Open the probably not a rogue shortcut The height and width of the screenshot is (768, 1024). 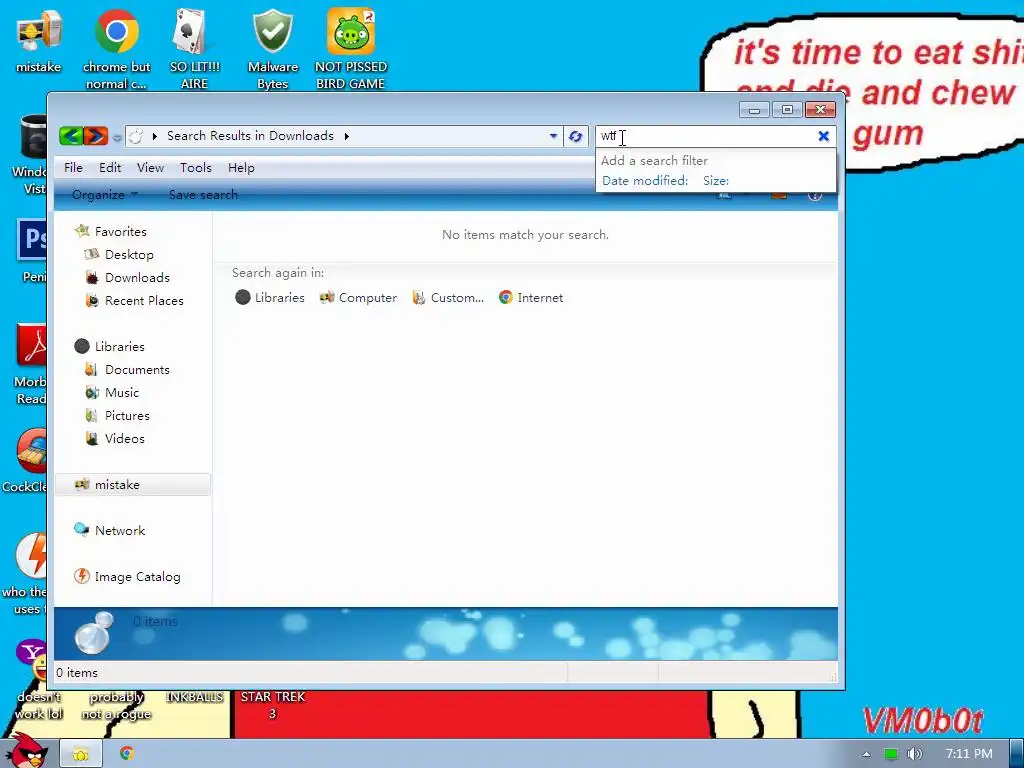(116, 705)
